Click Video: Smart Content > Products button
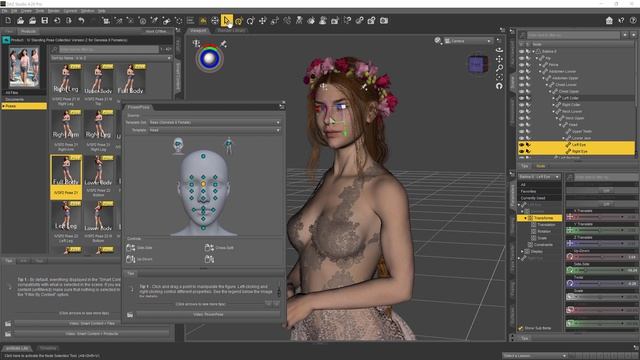This screenshot has height=360, width=640. 92,333
